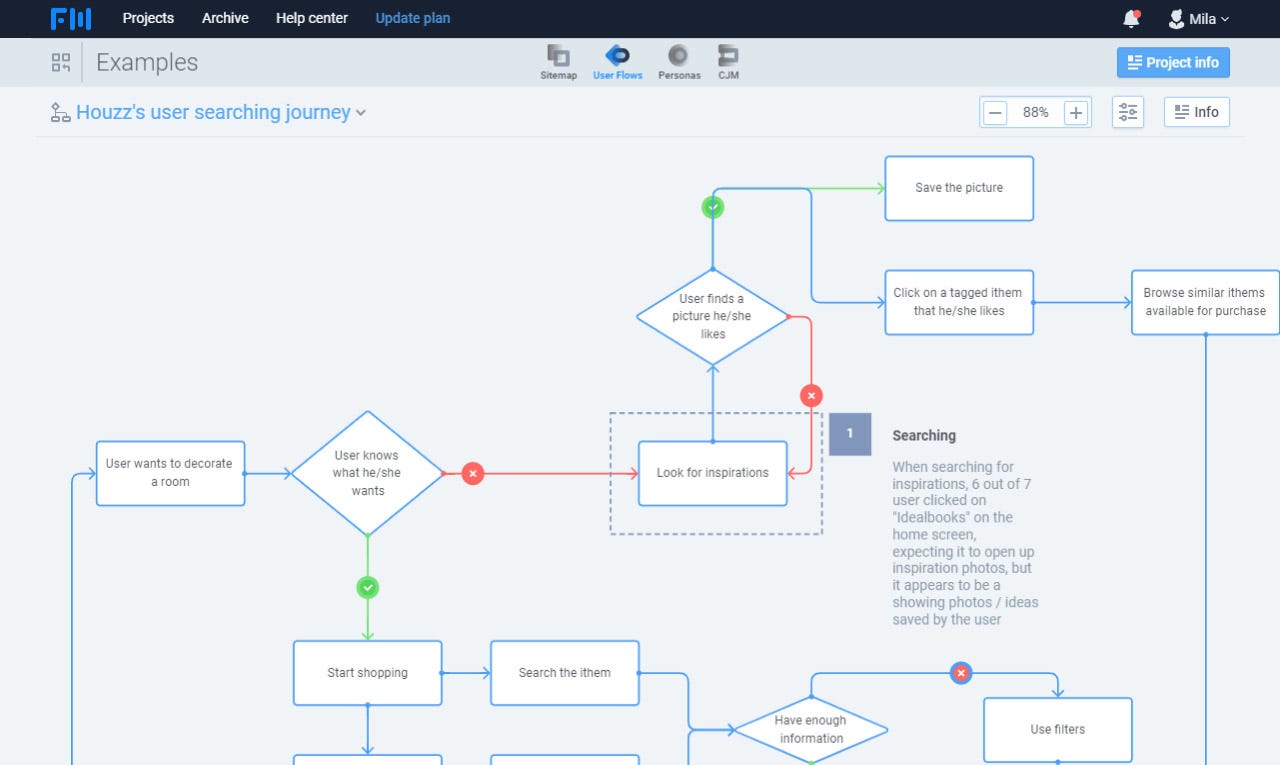Select the Look for inspirations node
This screenshot has width=1280, height=765.
click(x=712, y=472)
